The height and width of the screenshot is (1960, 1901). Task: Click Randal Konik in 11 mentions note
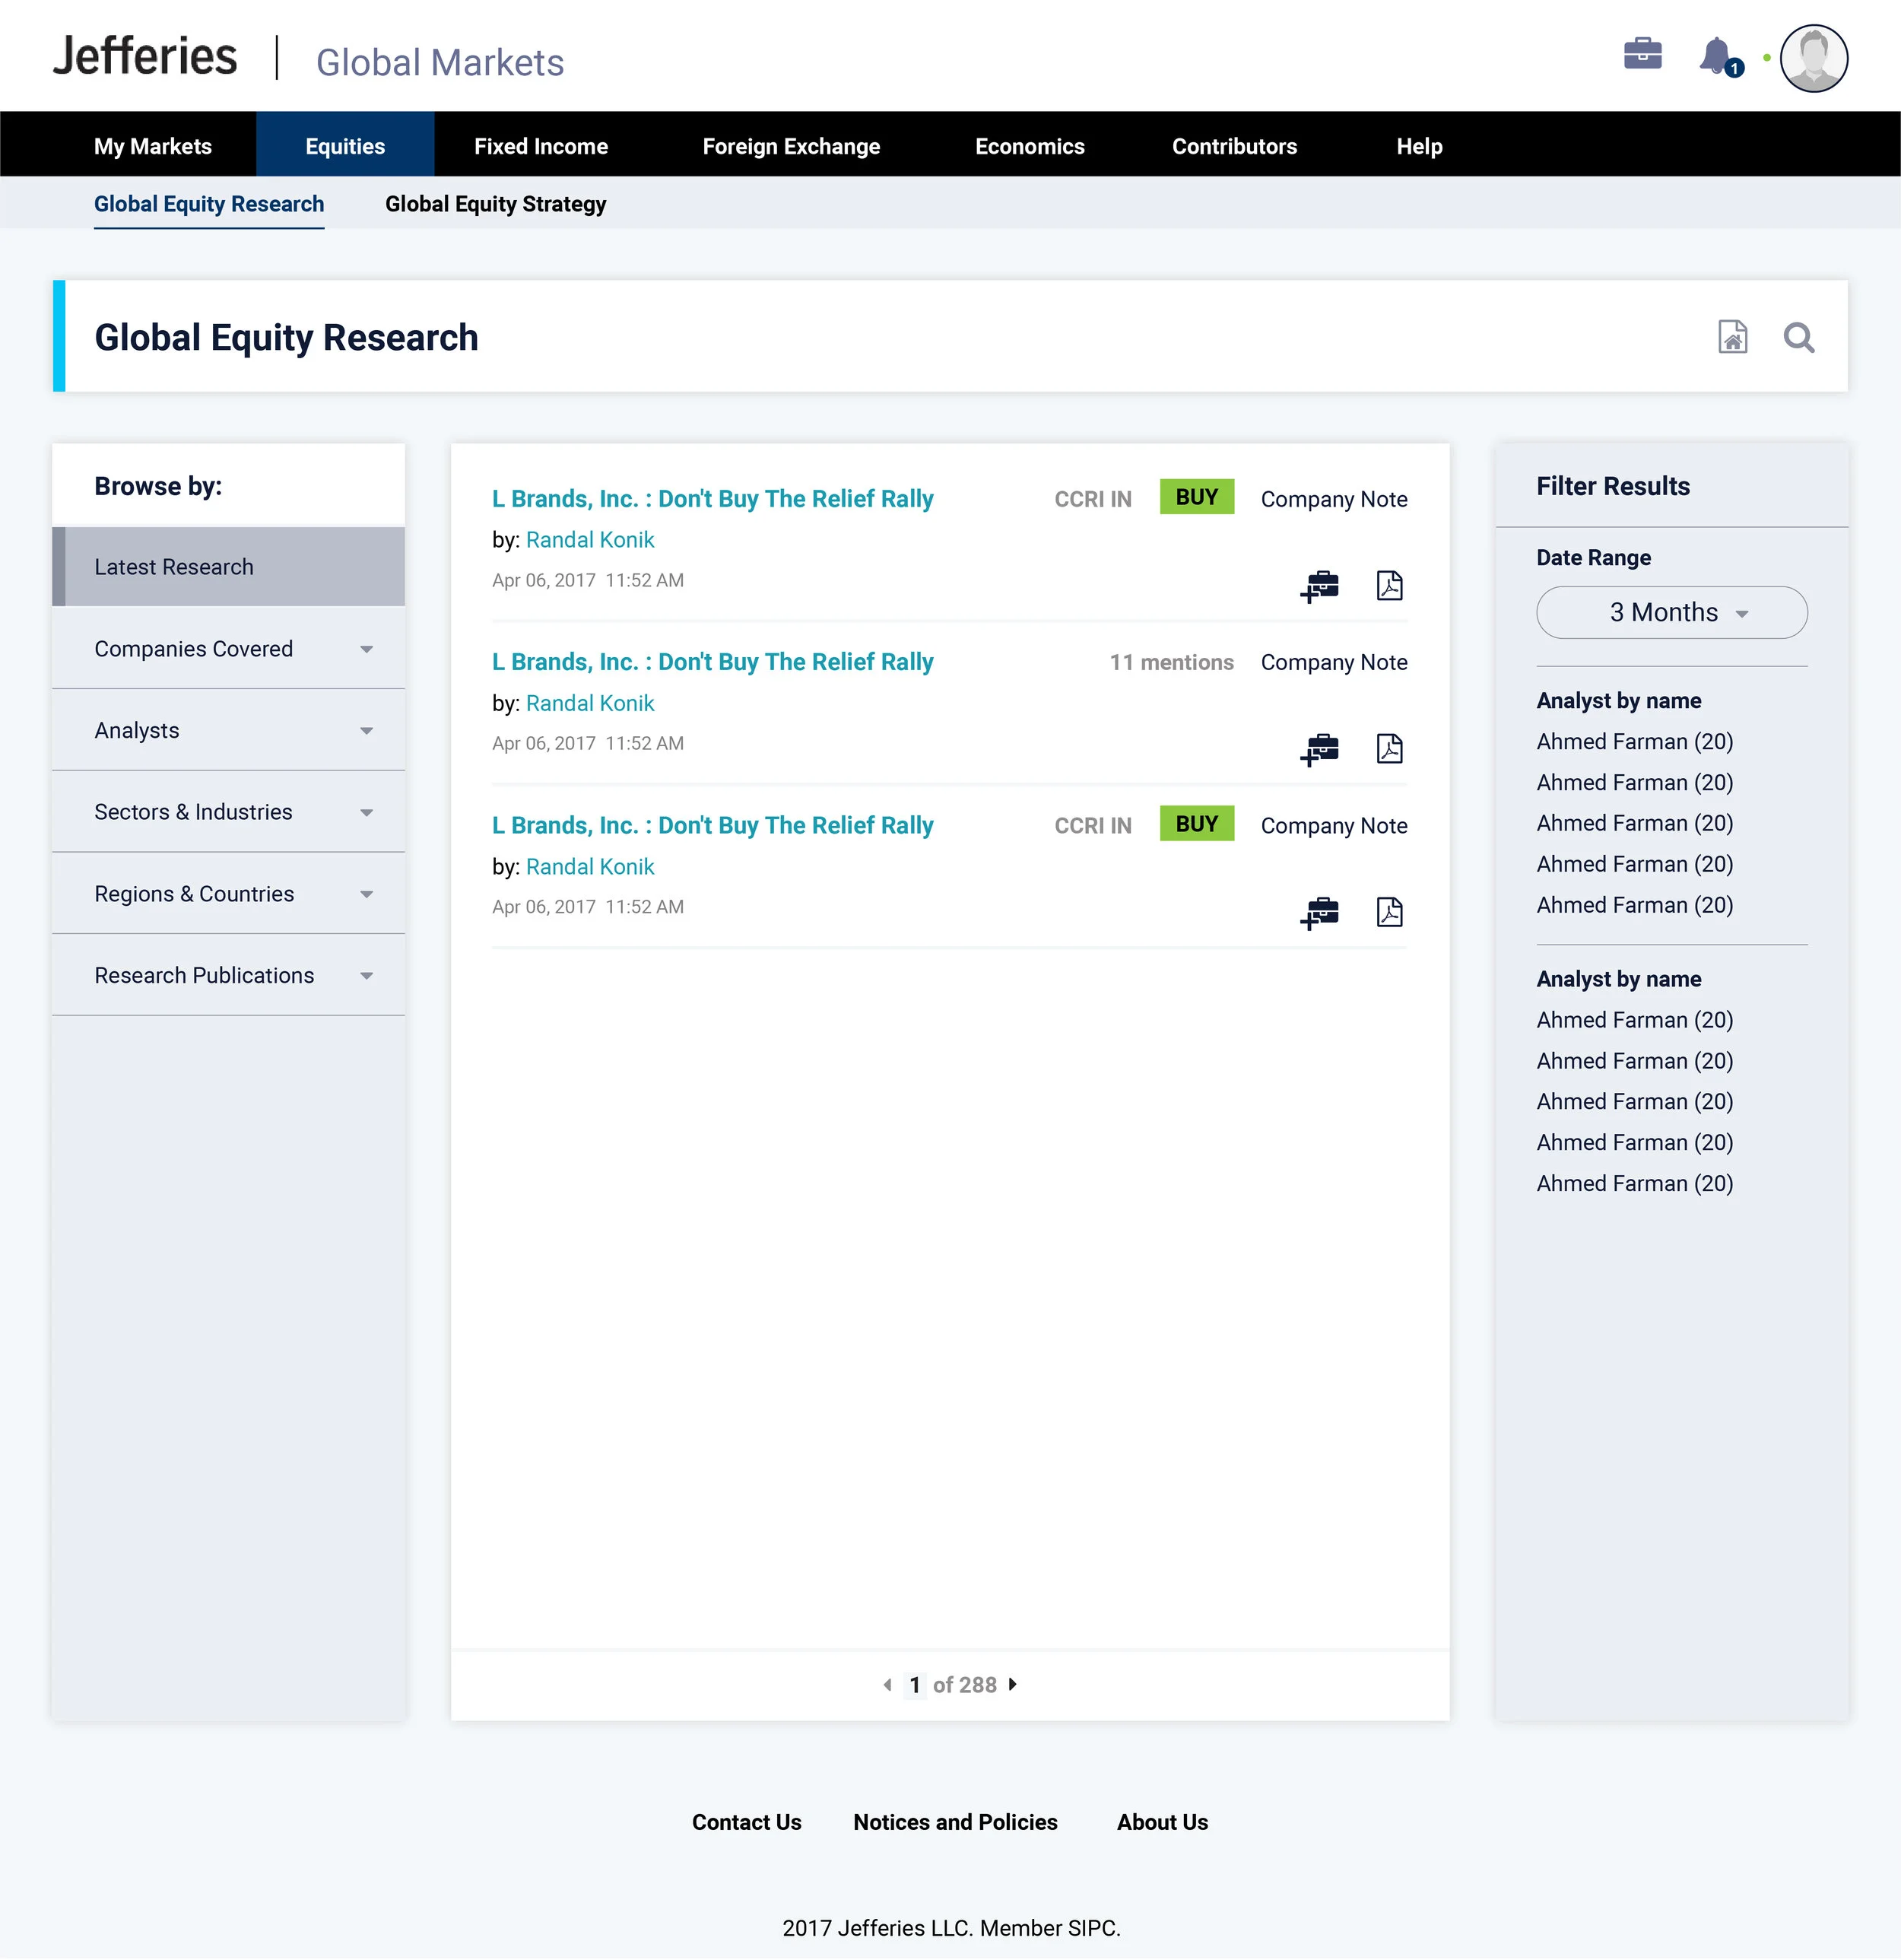point(590,703)
